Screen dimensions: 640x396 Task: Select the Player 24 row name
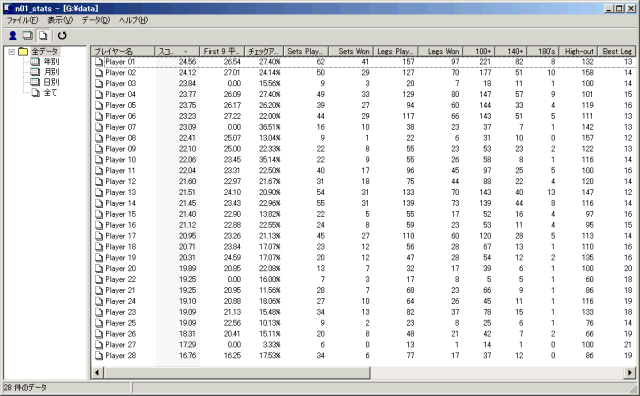[120, 301]
